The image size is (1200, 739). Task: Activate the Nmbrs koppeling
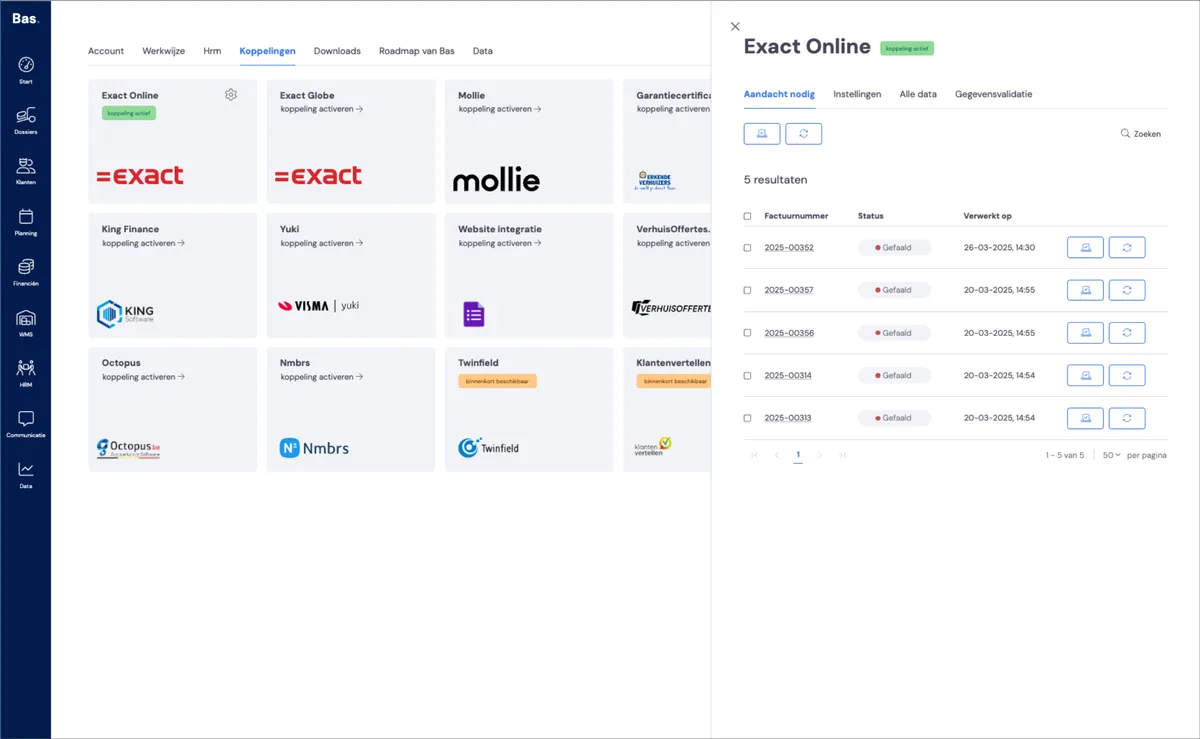321,377
